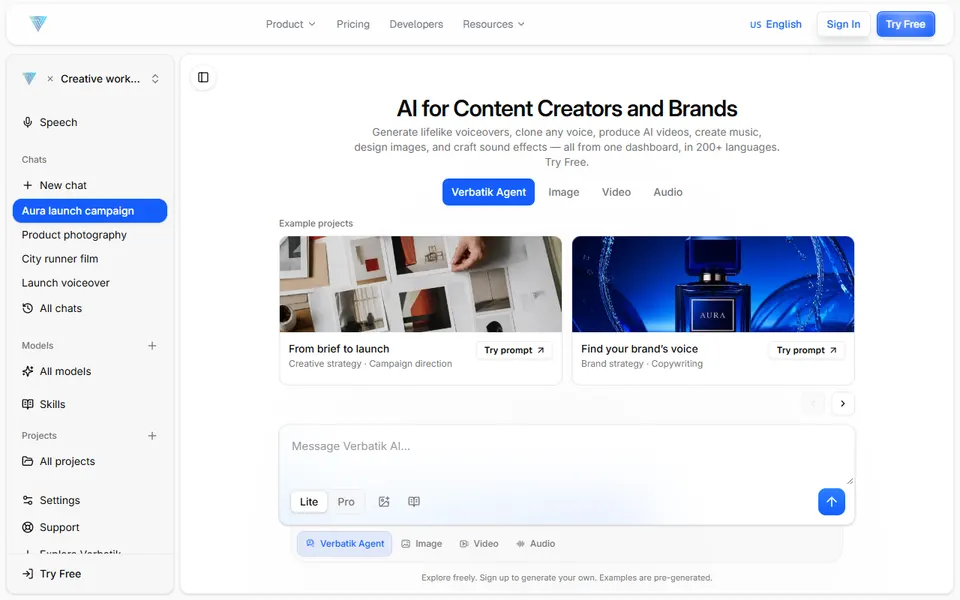Switch to the top Audio tab
The image size is (960, 600).
[668, 192]
